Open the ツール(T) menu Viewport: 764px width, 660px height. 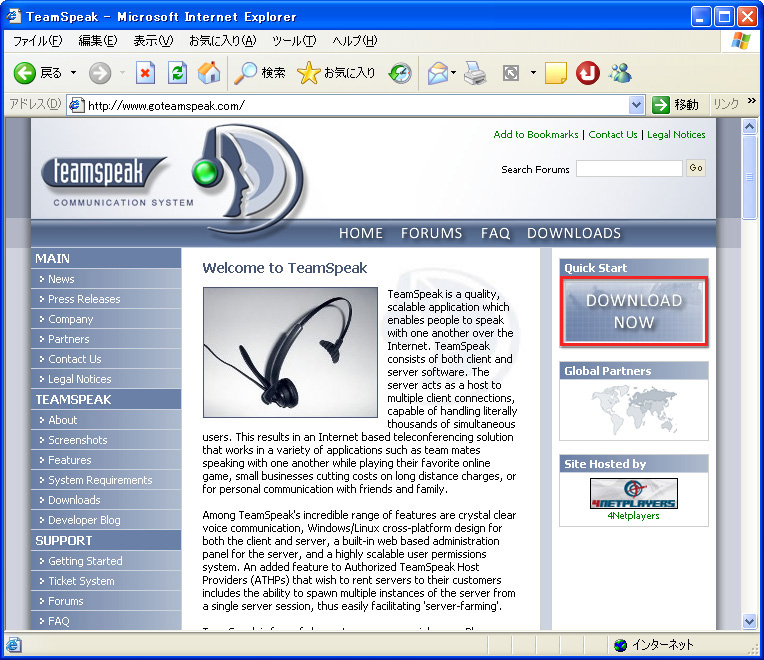pos(294,41)
